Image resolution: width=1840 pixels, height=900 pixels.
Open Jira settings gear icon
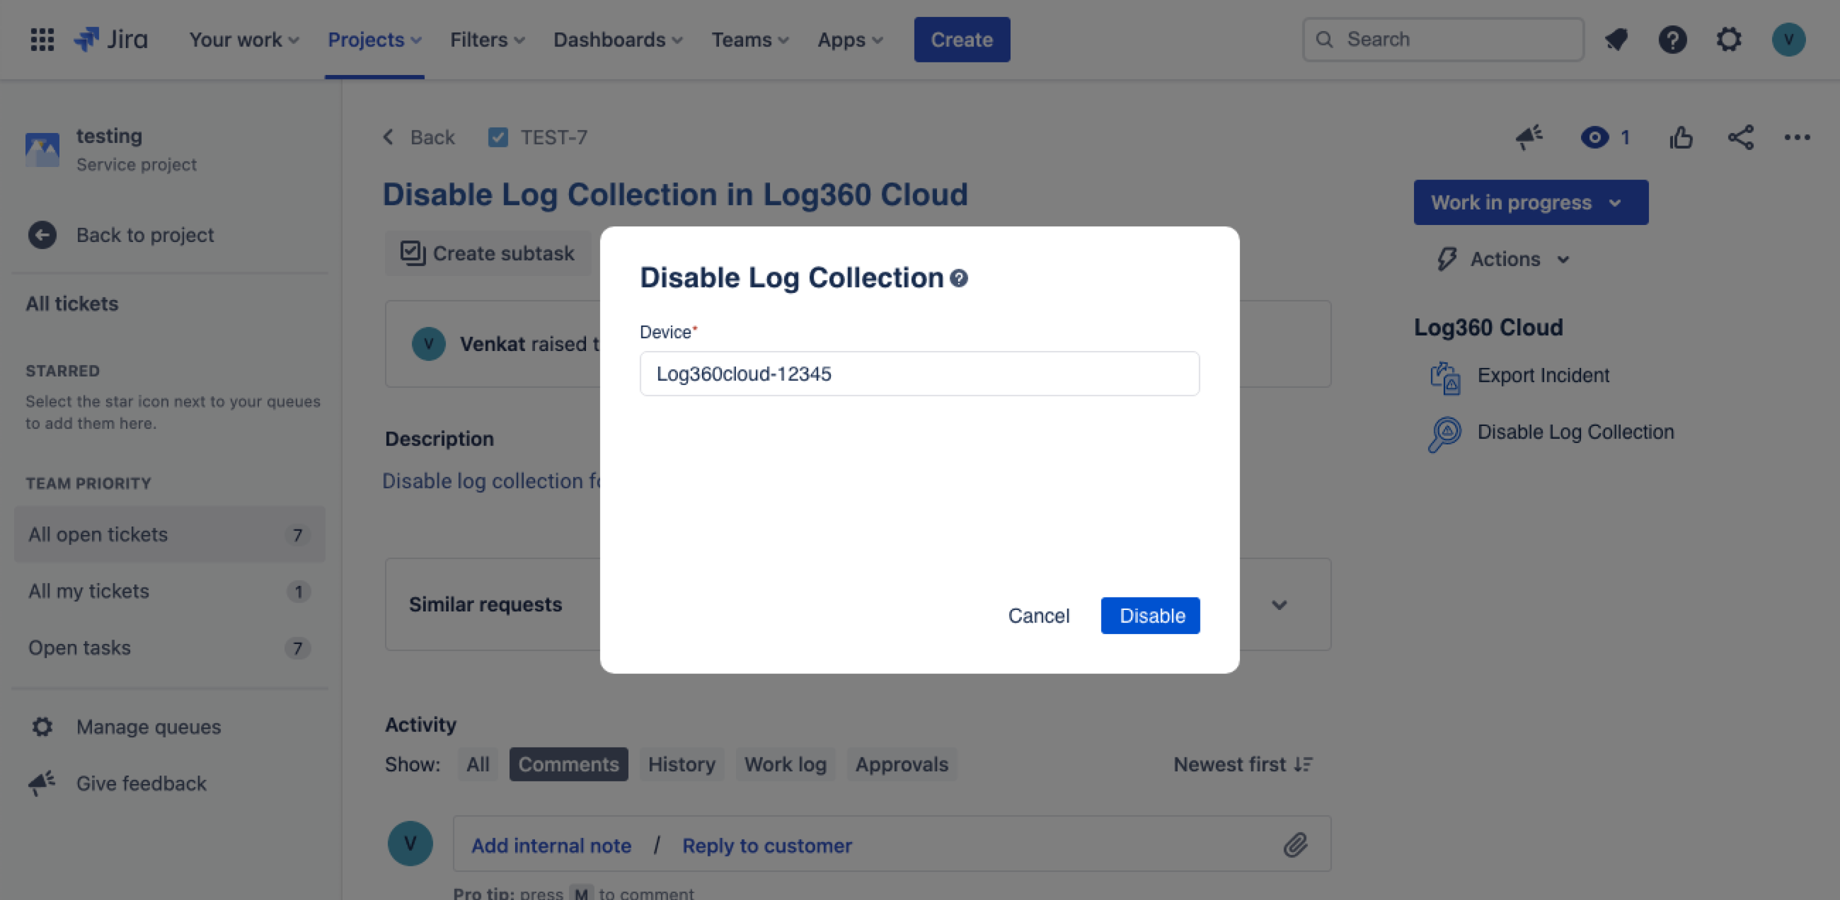[1728, 39]
